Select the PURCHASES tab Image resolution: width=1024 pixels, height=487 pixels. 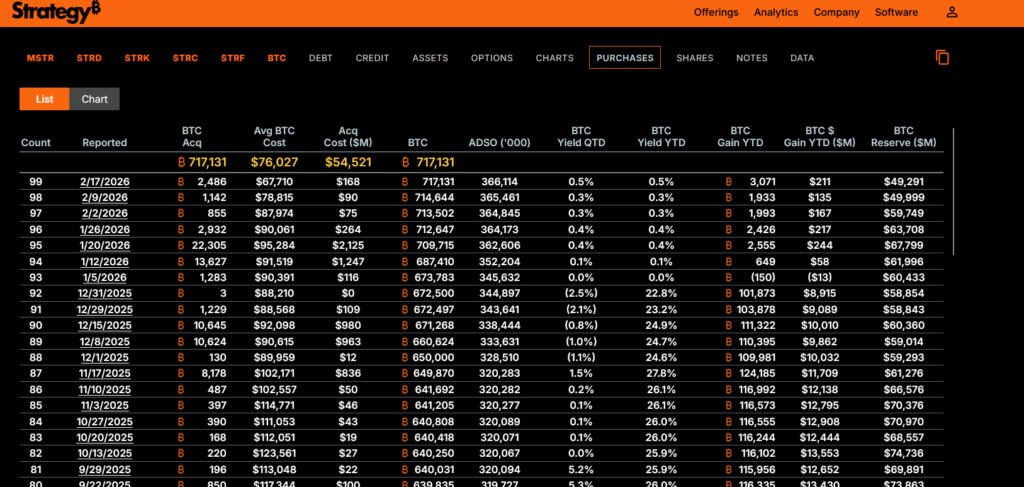[625, 58]
